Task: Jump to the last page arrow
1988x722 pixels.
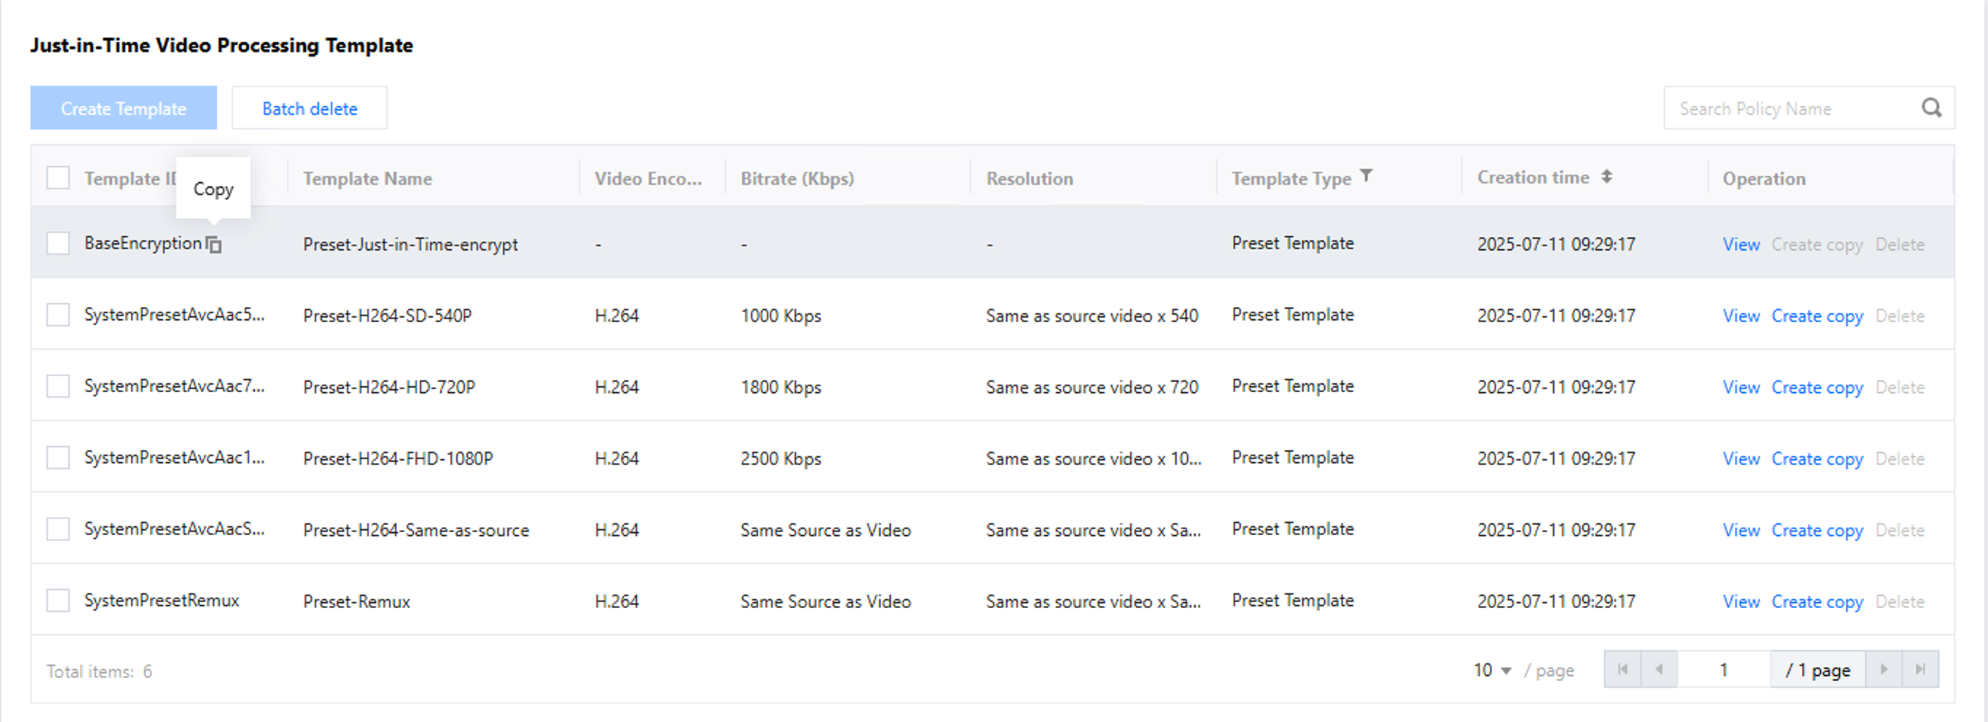Action: tap(1920, 669)
